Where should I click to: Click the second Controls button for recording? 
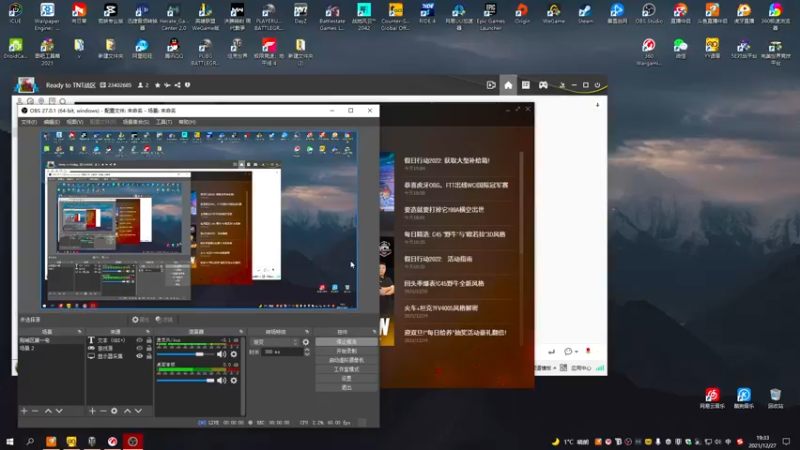(346, 351)
